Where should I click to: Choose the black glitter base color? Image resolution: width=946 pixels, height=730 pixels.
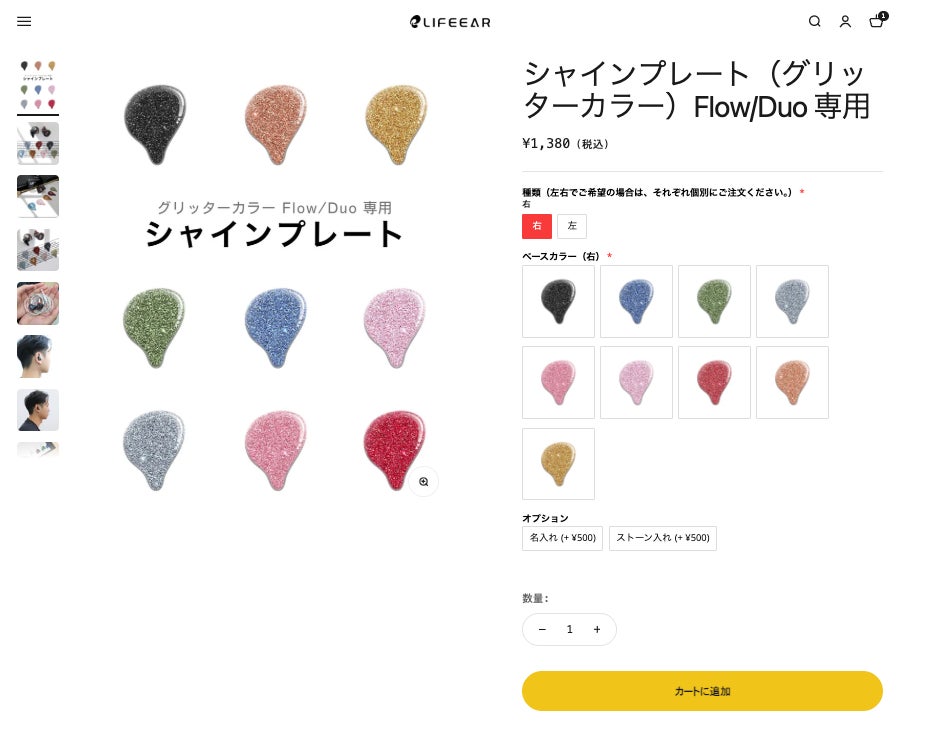point(558,301)
